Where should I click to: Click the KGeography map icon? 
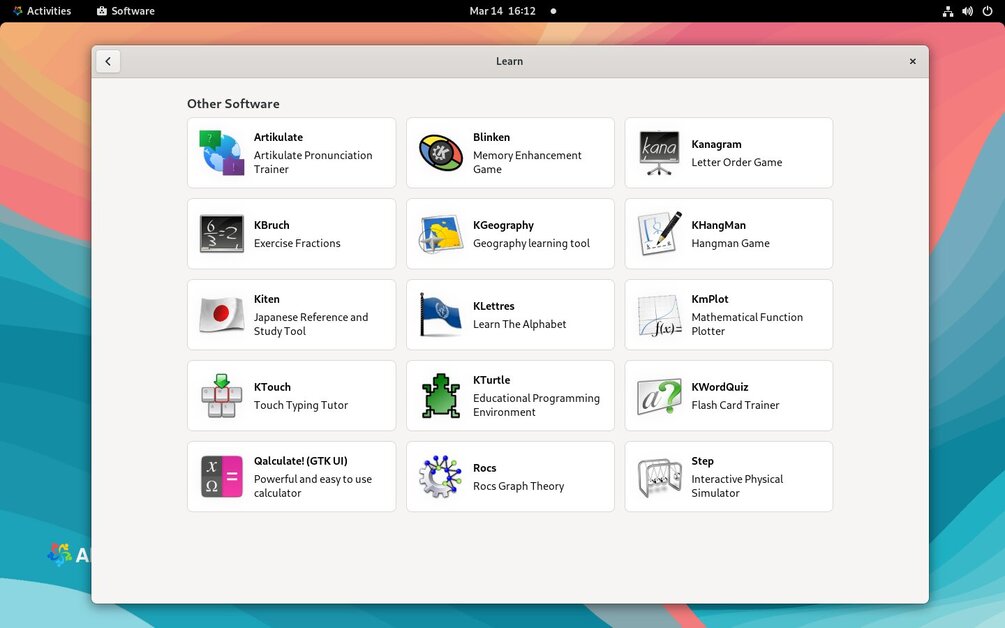tap(441, 234)
